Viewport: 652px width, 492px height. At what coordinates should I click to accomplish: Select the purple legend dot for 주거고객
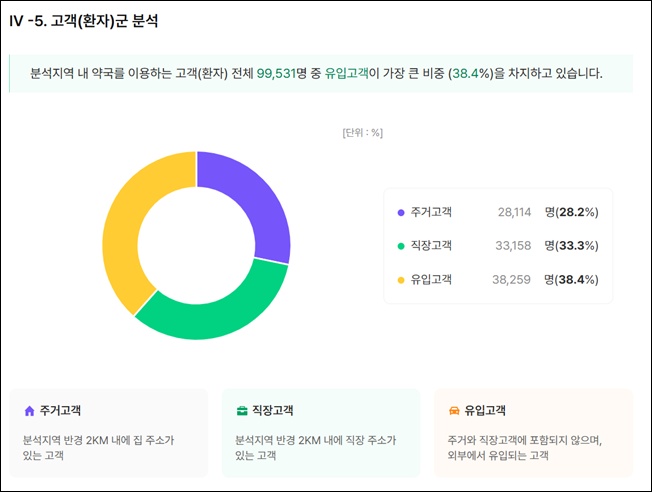pos(401,213)
